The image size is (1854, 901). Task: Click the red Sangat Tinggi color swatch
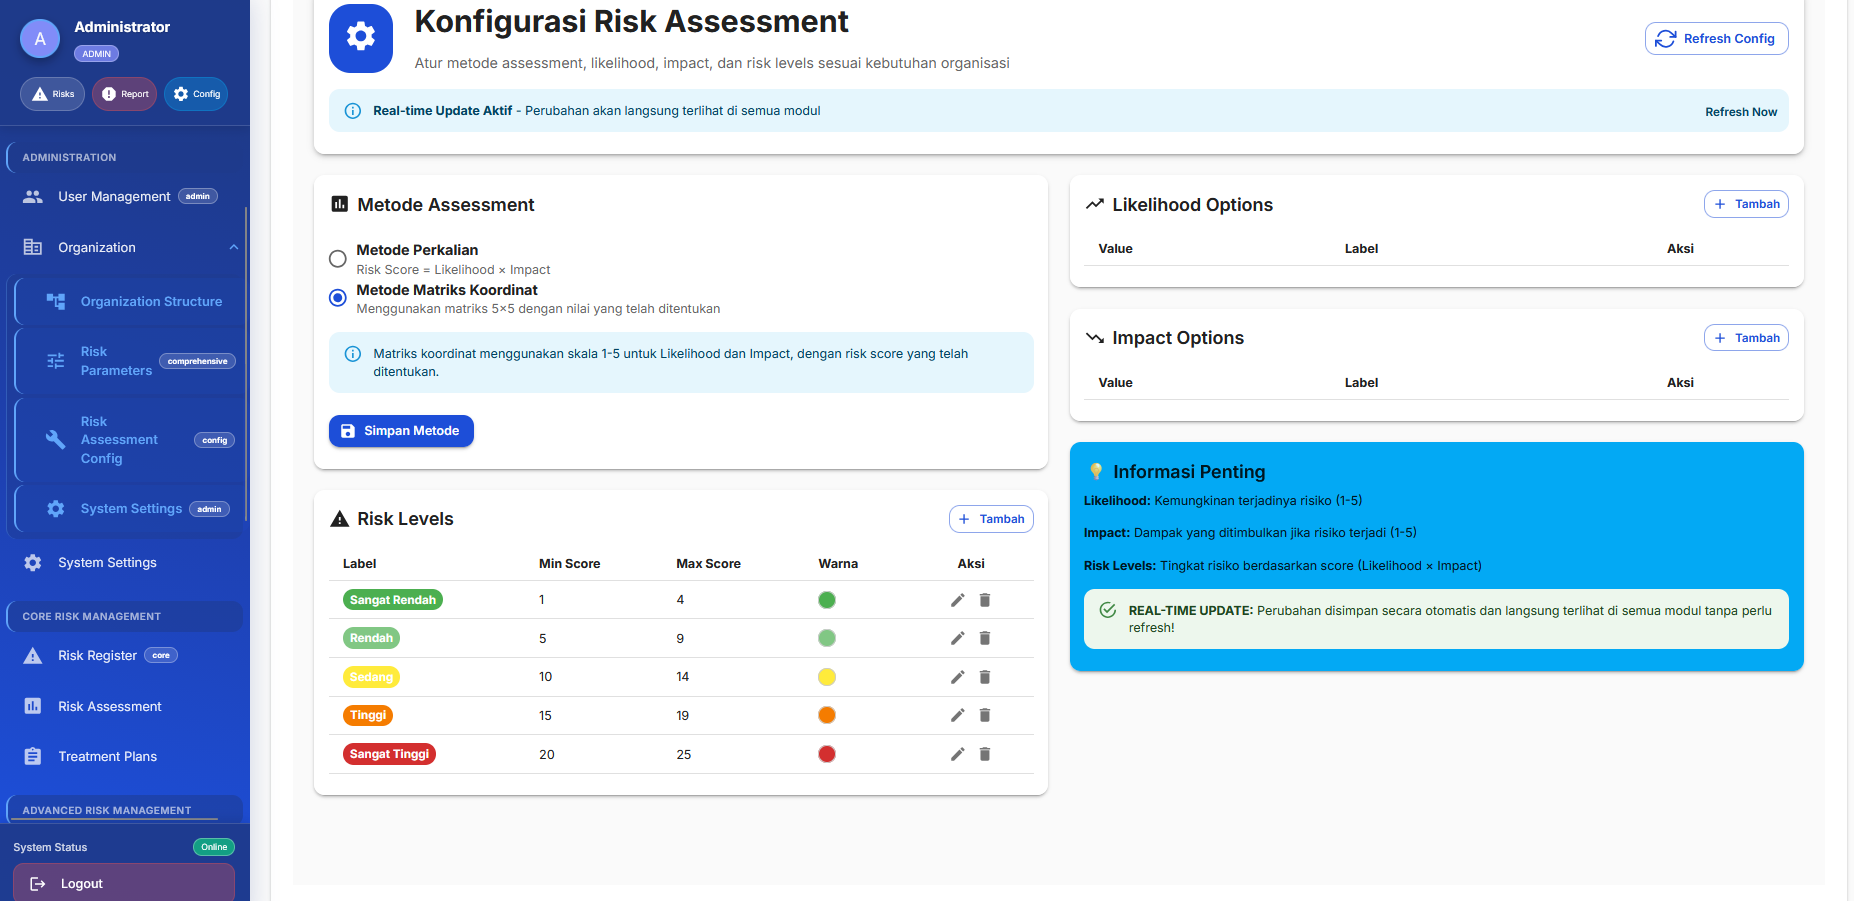click(827, 754)
